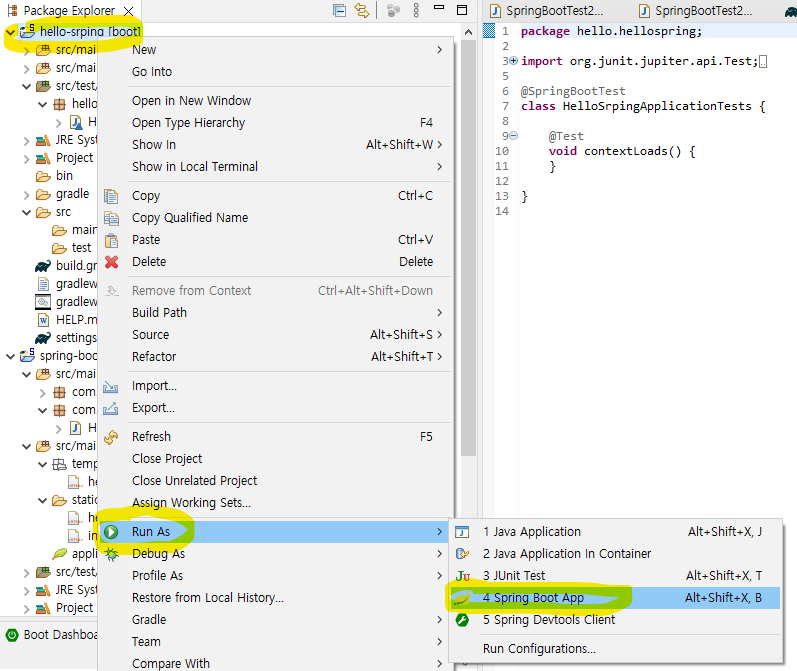Open the Boot Dashboard view
The width and height of the screenshot is (797, 671).
point(60,635)
